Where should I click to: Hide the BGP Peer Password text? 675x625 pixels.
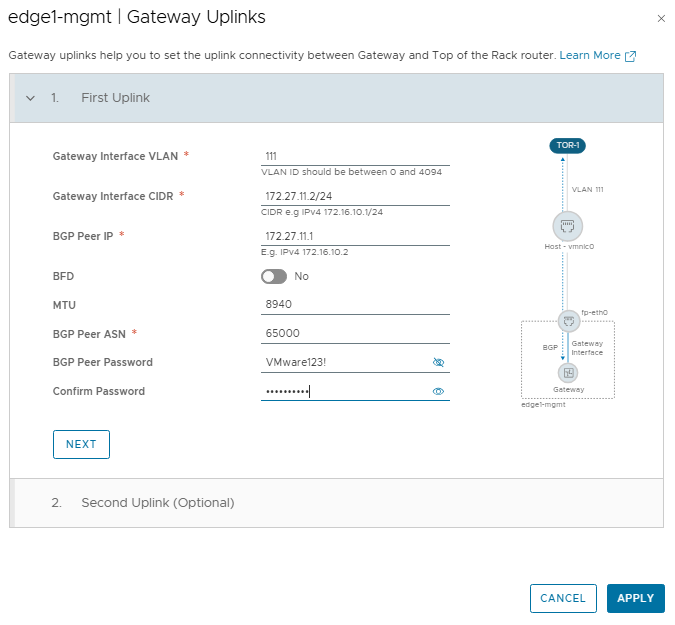pos(438,363)
